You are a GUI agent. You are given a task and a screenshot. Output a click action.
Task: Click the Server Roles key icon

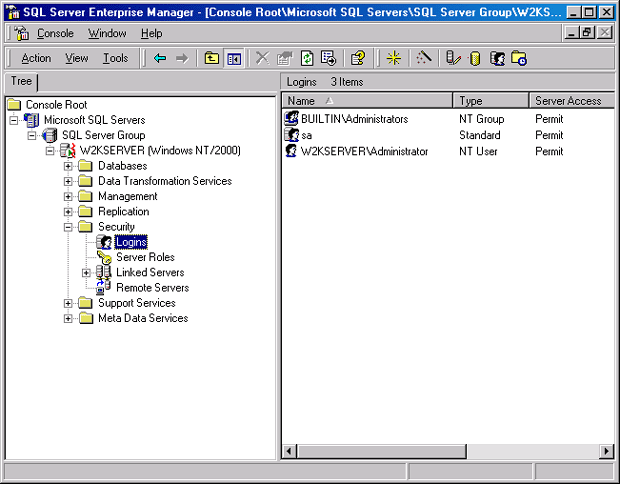point(104,257)
